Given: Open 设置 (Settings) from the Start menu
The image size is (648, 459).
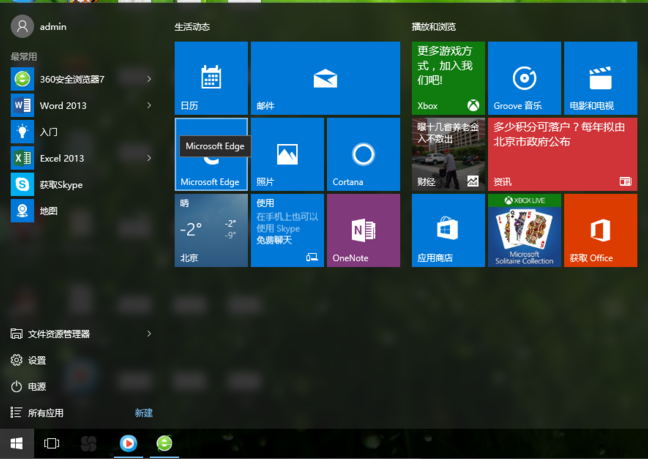Looking at the screenshot, I should (36, 360).
